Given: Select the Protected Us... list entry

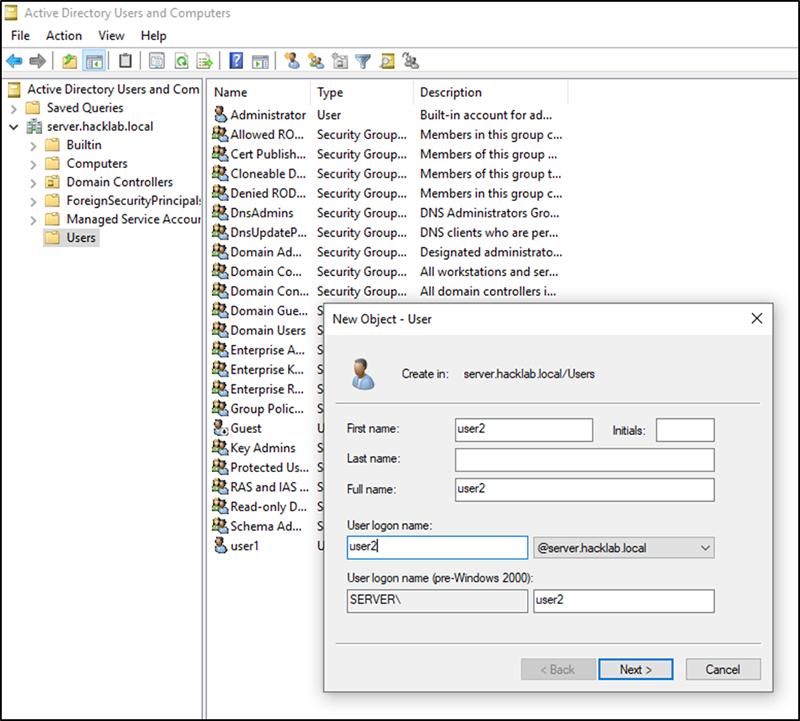Looking at the screenshot, I should pyautogui.click(x=269, y=467).
